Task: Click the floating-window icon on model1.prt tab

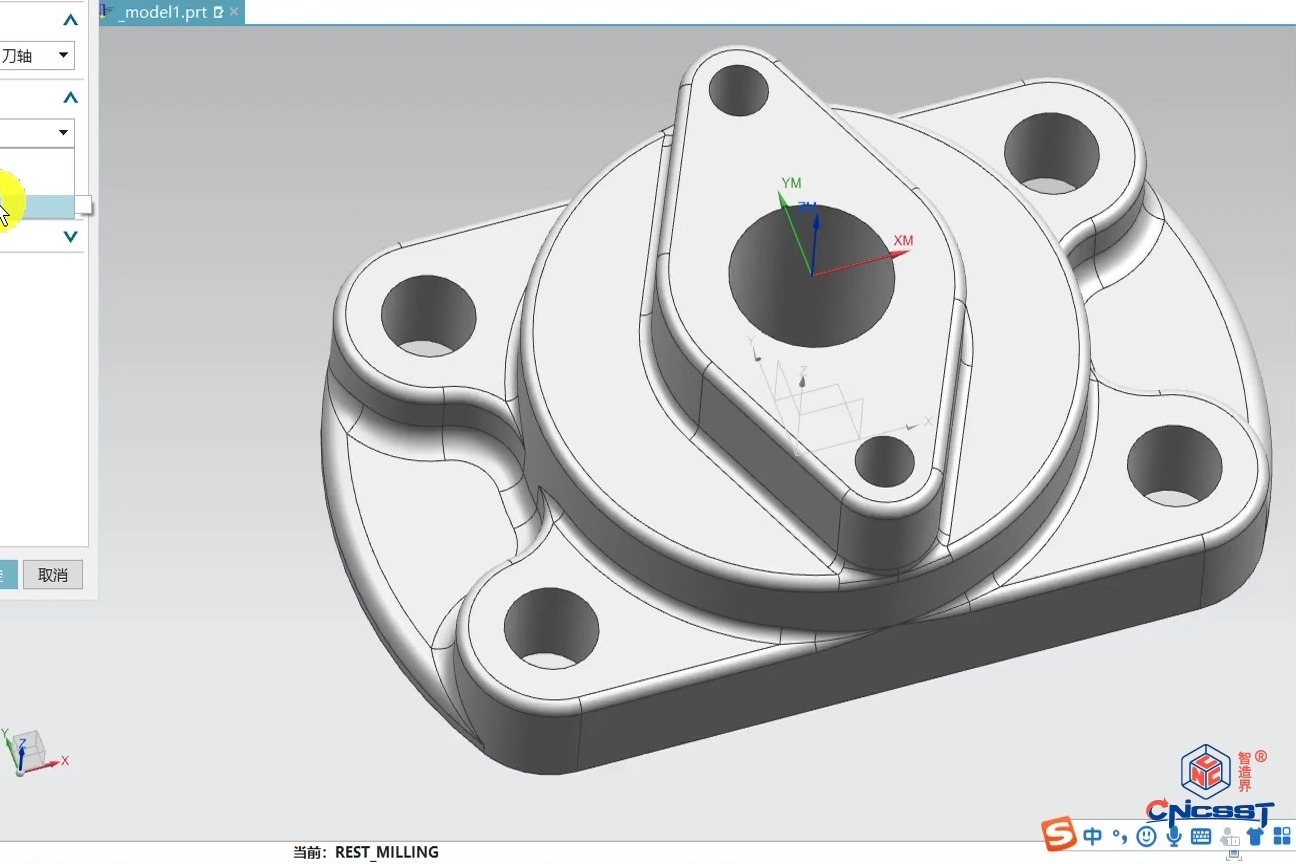Action: coord(219,13)
